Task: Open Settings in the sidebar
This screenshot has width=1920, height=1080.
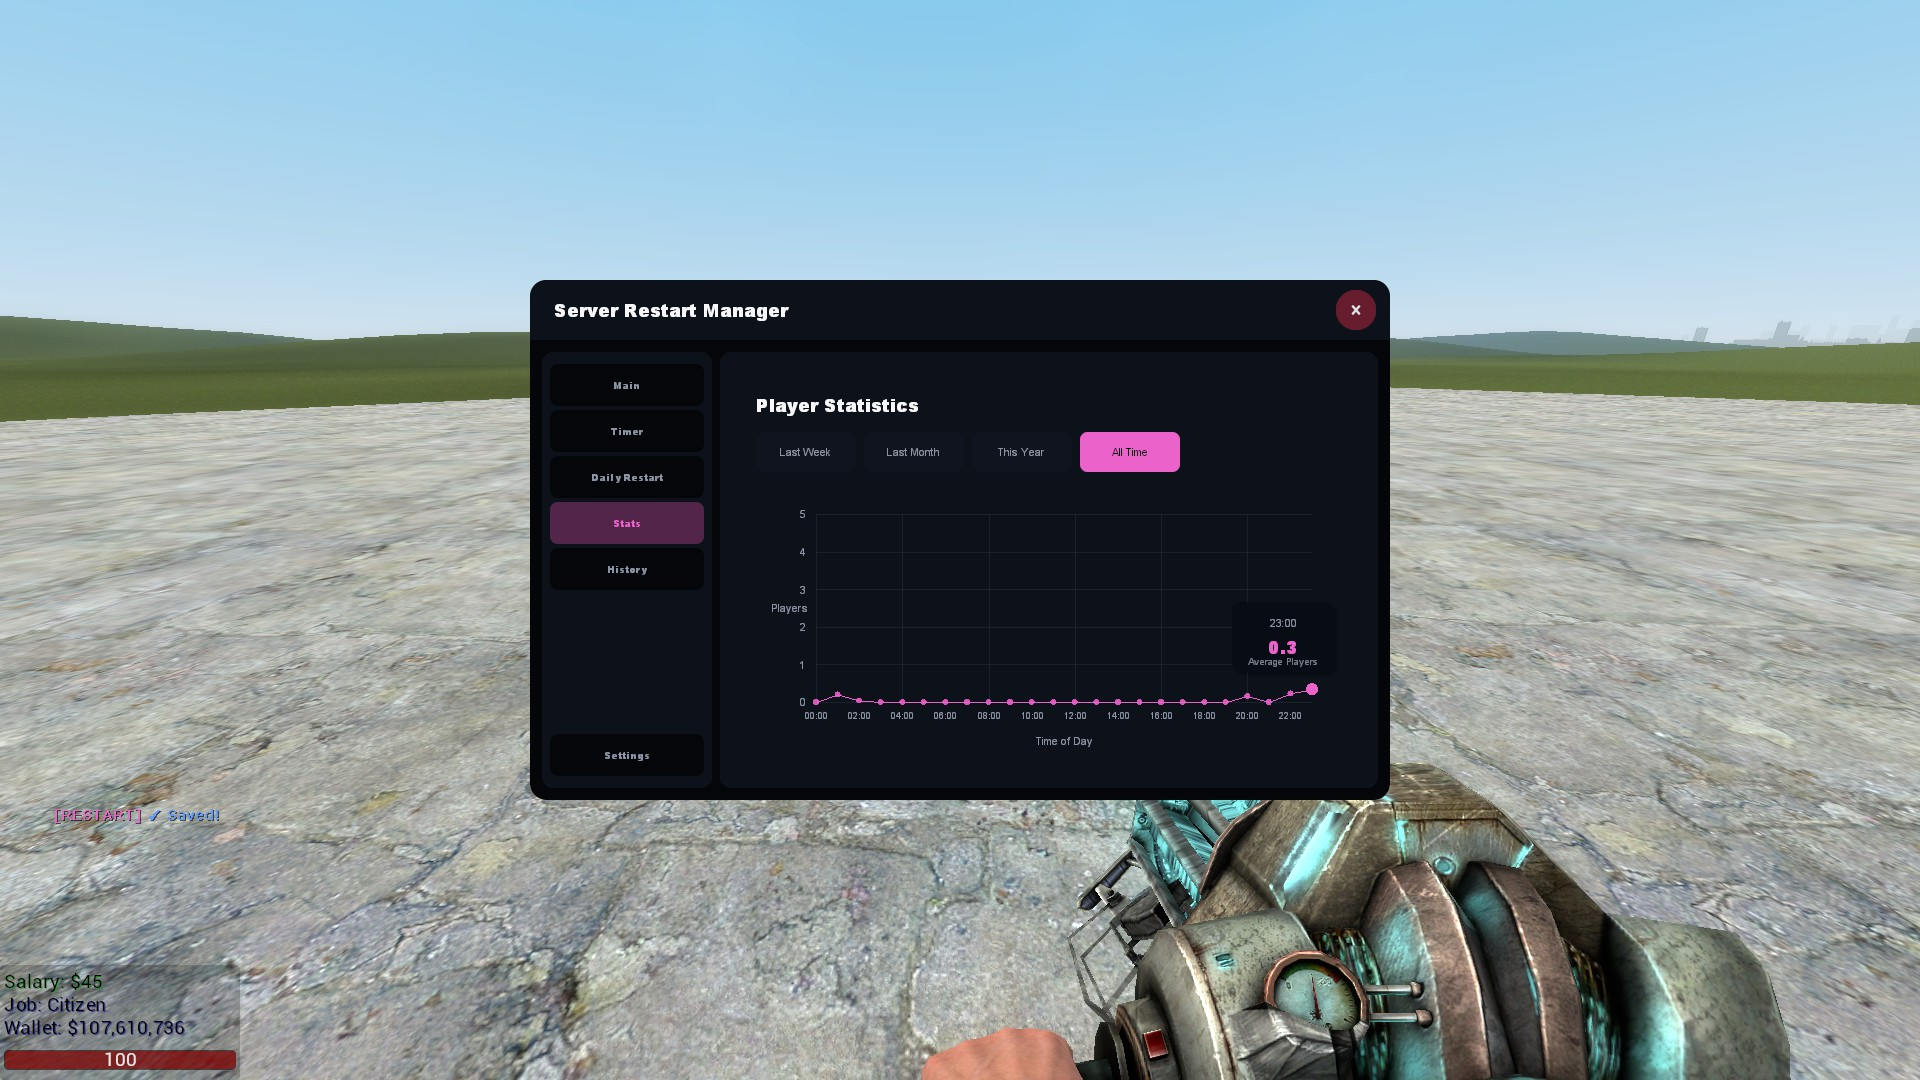Action: click(x=627, y=755)
